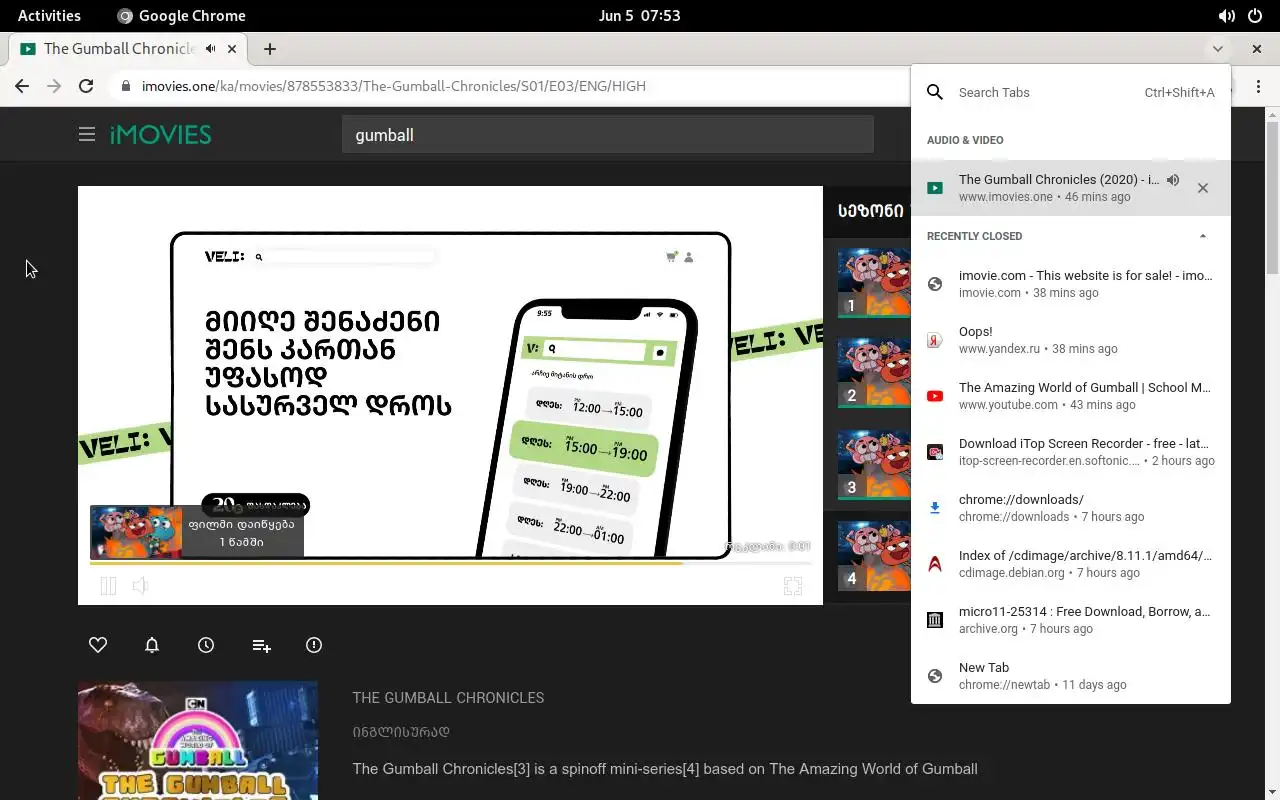
Task: Collapse the Recently Closed section
Action: coord(1203,236)
